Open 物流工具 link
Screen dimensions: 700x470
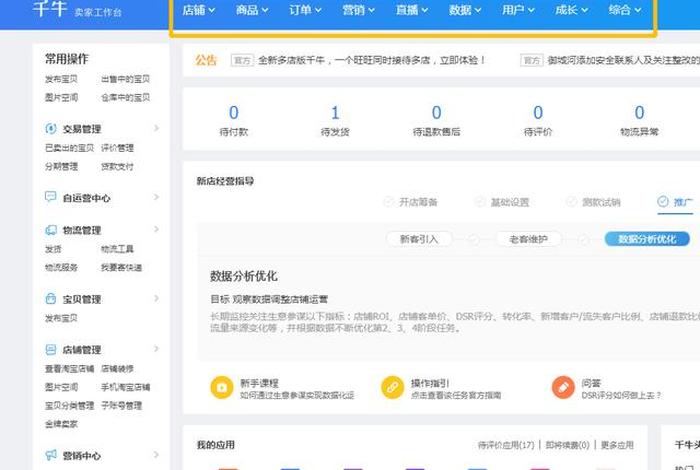pyautogui.click(x=117, y=249)
